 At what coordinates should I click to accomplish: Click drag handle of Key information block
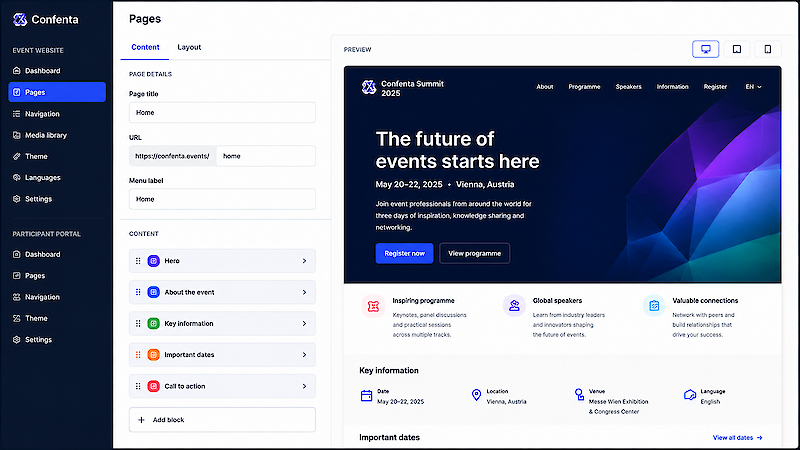pyautogui.click(x=138, y=323)
